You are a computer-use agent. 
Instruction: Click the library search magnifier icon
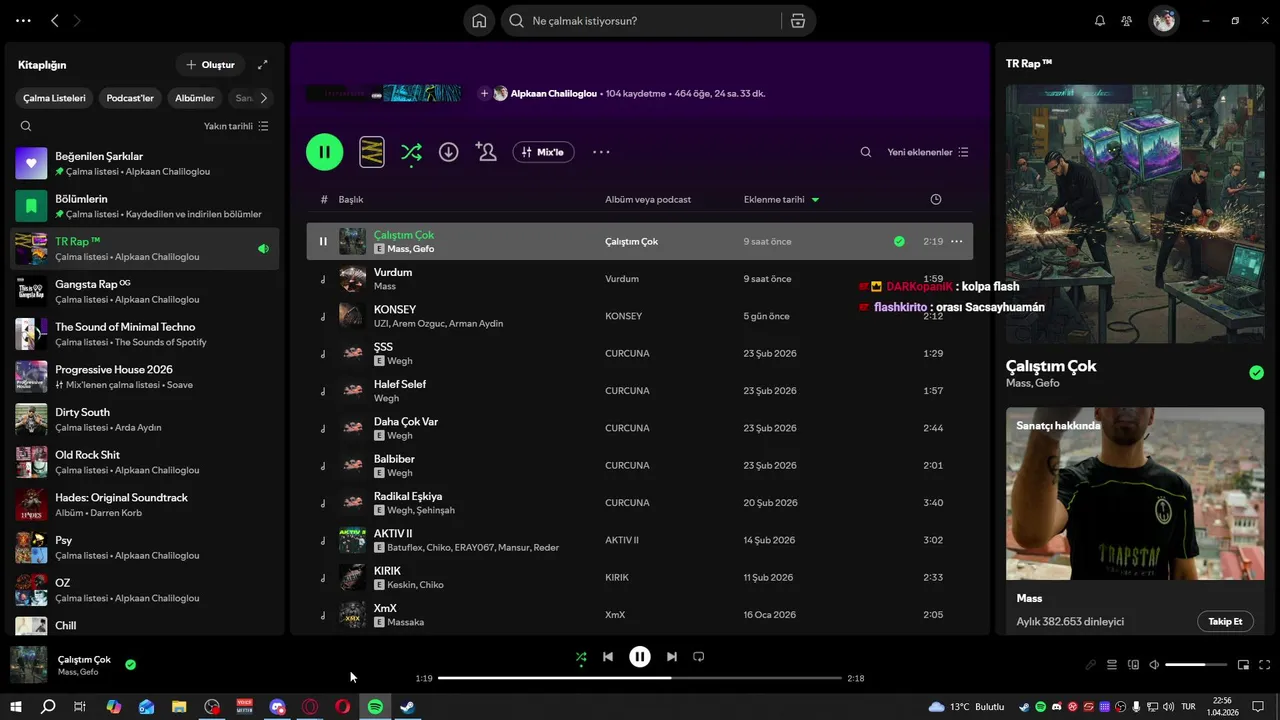(x=26, y=126)
